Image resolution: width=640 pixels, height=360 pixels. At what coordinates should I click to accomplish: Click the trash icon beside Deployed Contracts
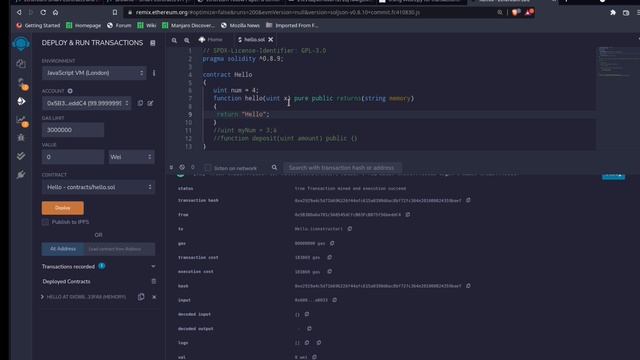click(153, 281)
